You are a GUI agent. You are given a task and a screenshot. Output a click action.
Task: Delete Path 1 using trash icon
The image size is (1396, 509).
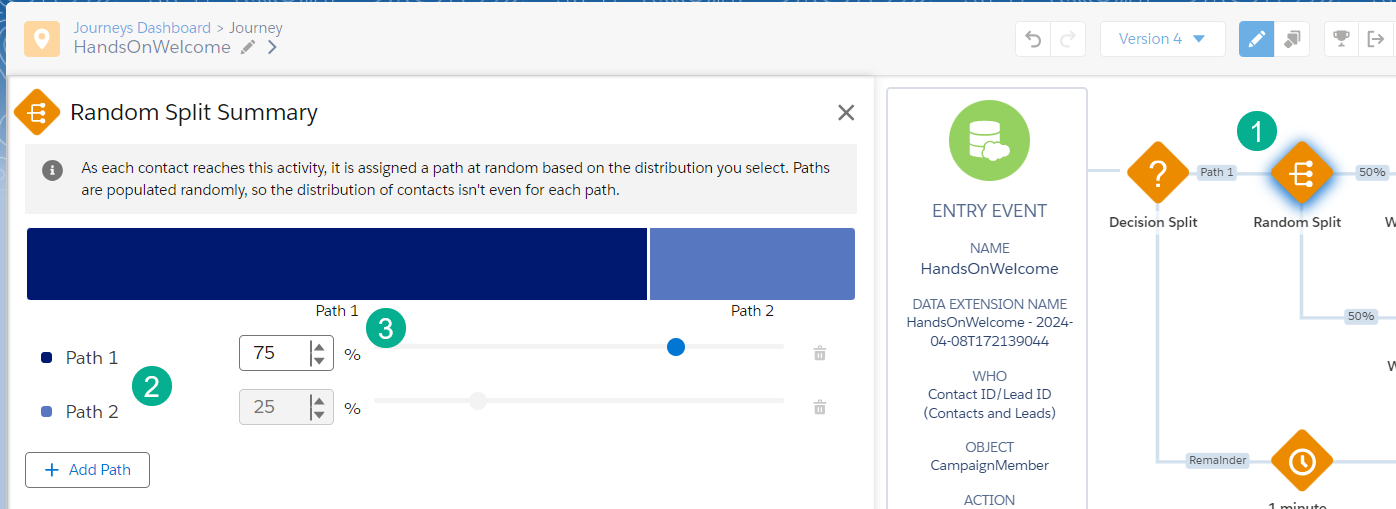(820, 353)
